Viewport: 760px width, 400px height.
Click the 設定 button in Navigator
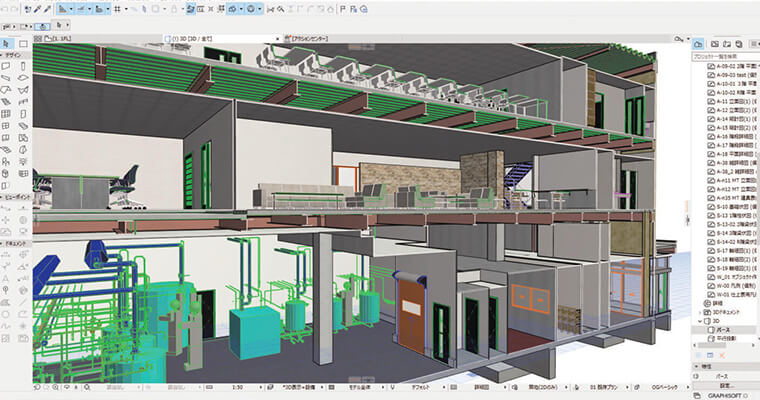click(725, 385)
